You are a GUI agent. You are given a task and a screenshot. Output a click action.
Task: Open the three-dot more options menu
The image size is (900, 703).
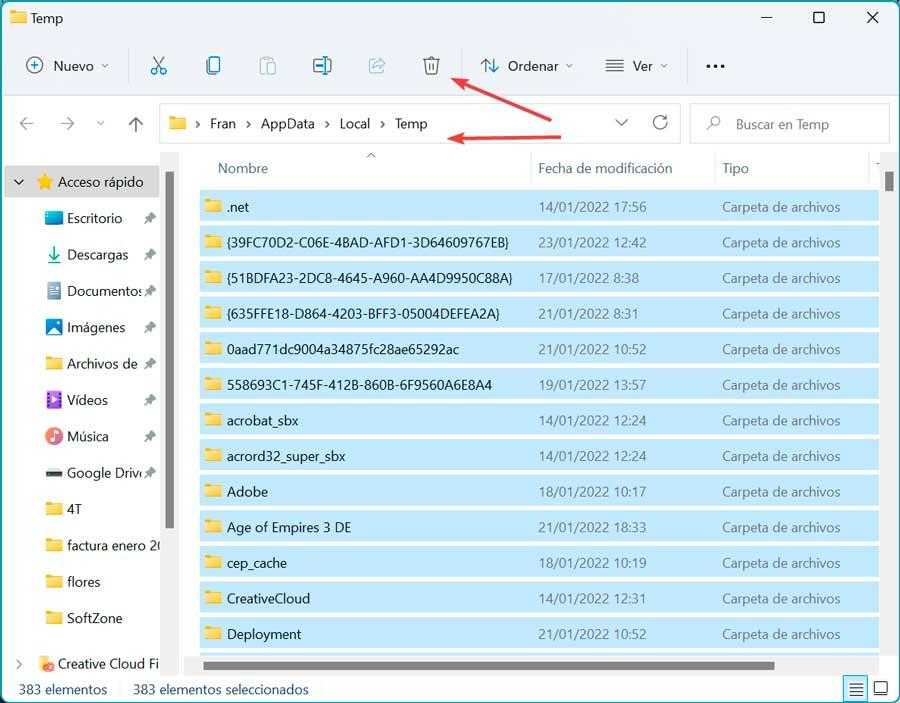click(x=715, y=66)
